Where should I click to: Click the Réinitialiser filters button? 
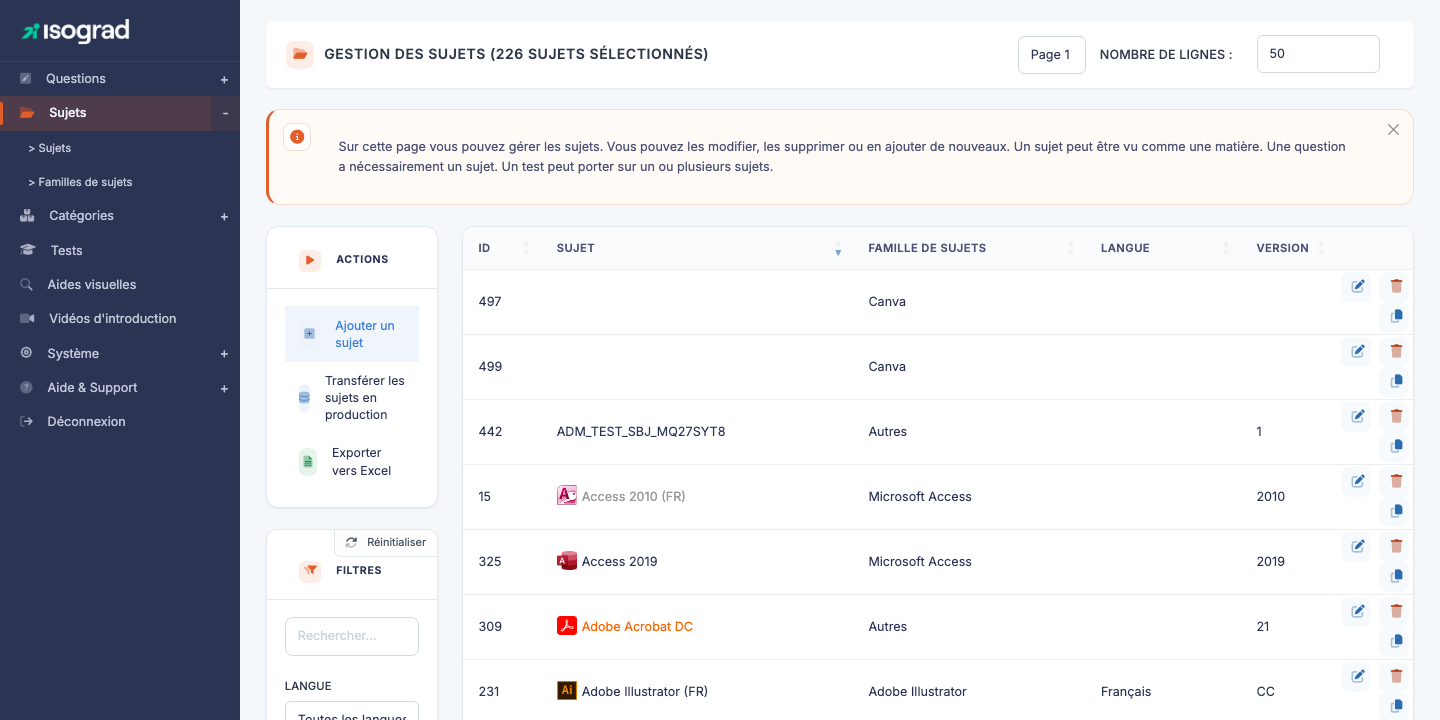[386, 542]
